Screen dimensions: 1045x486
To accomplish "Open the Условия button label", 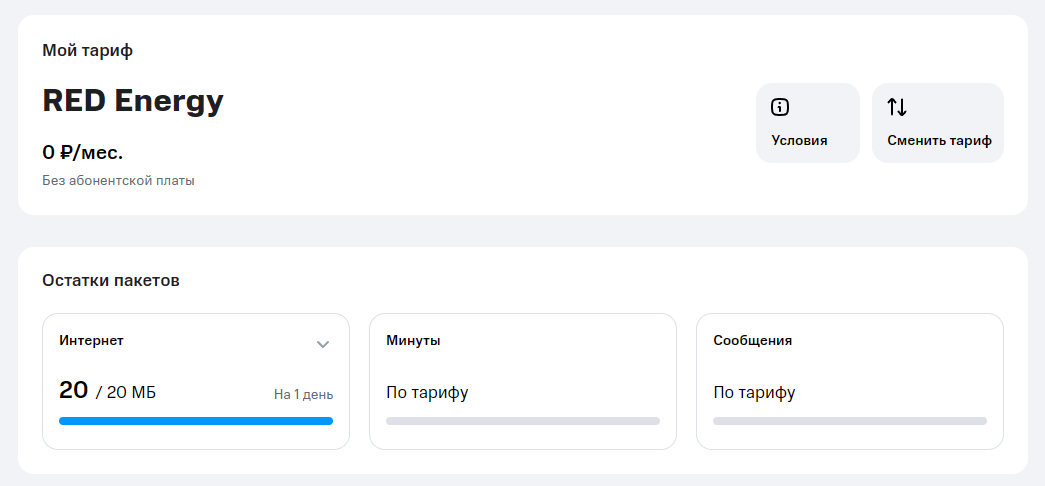I will click(799, 141).
